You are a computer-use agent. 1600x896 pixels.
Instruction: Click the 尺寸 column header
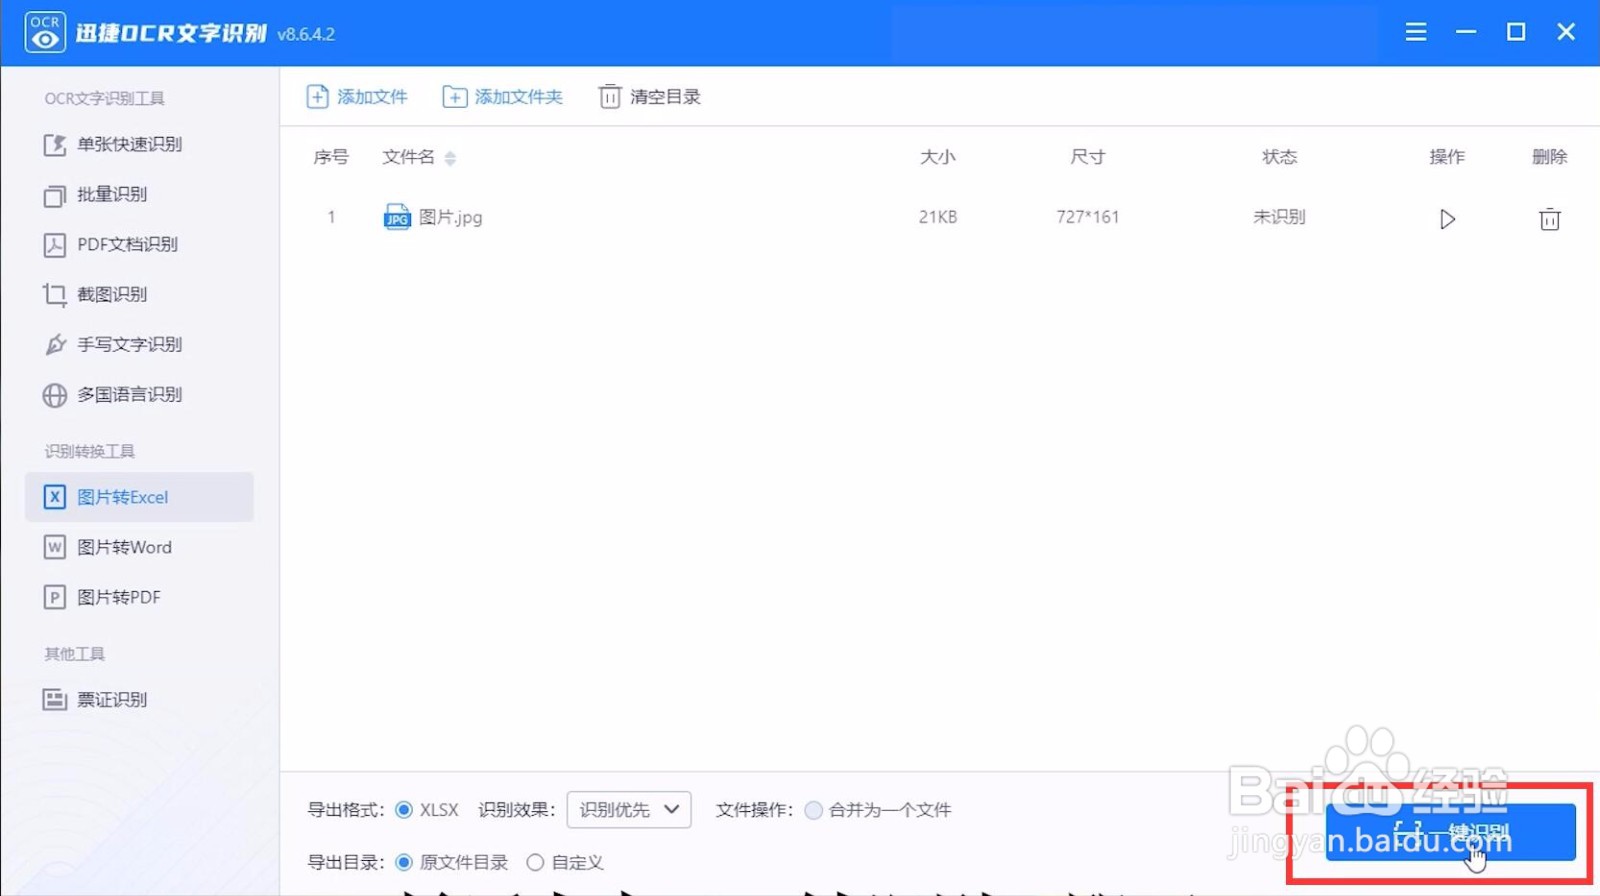point(1088,157)
